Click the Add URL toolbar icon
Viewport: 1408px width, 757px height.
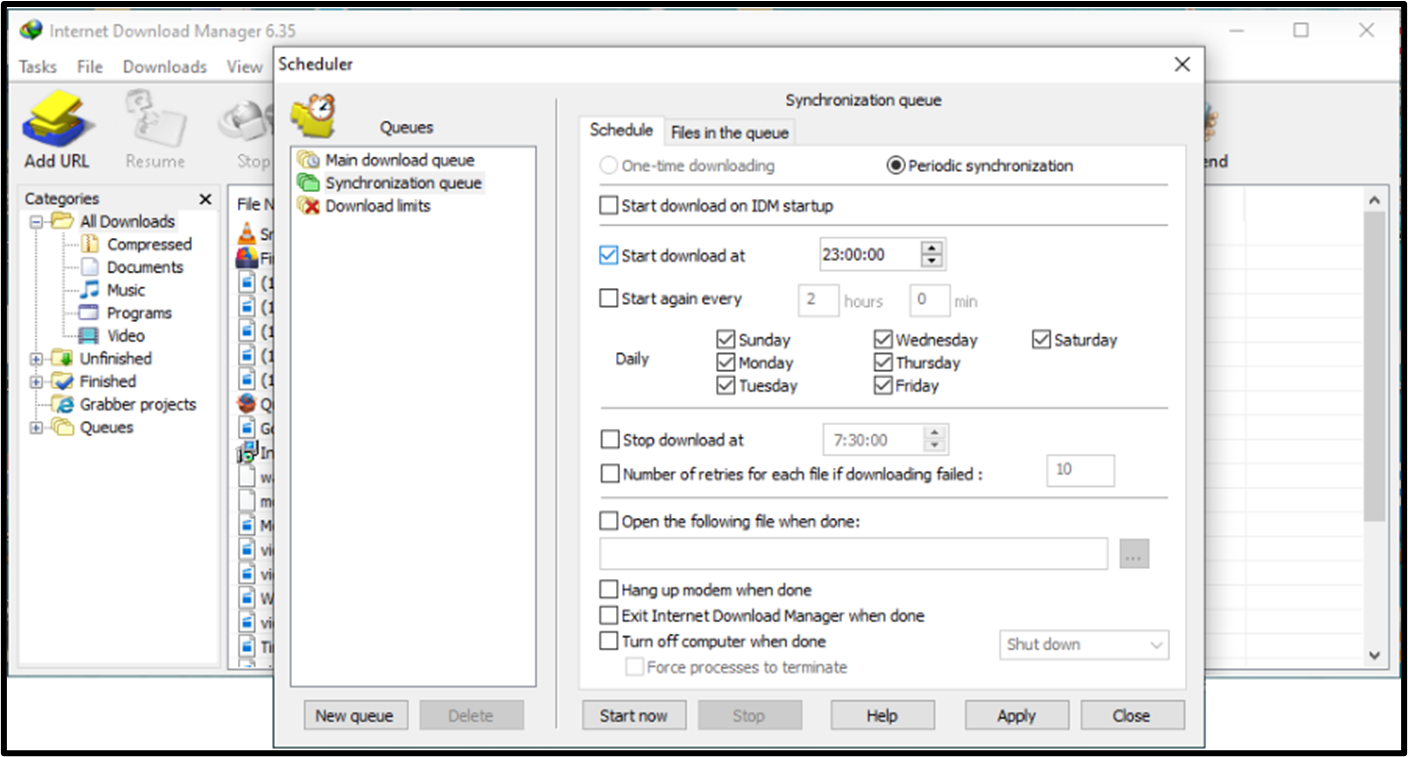[57, 117]
